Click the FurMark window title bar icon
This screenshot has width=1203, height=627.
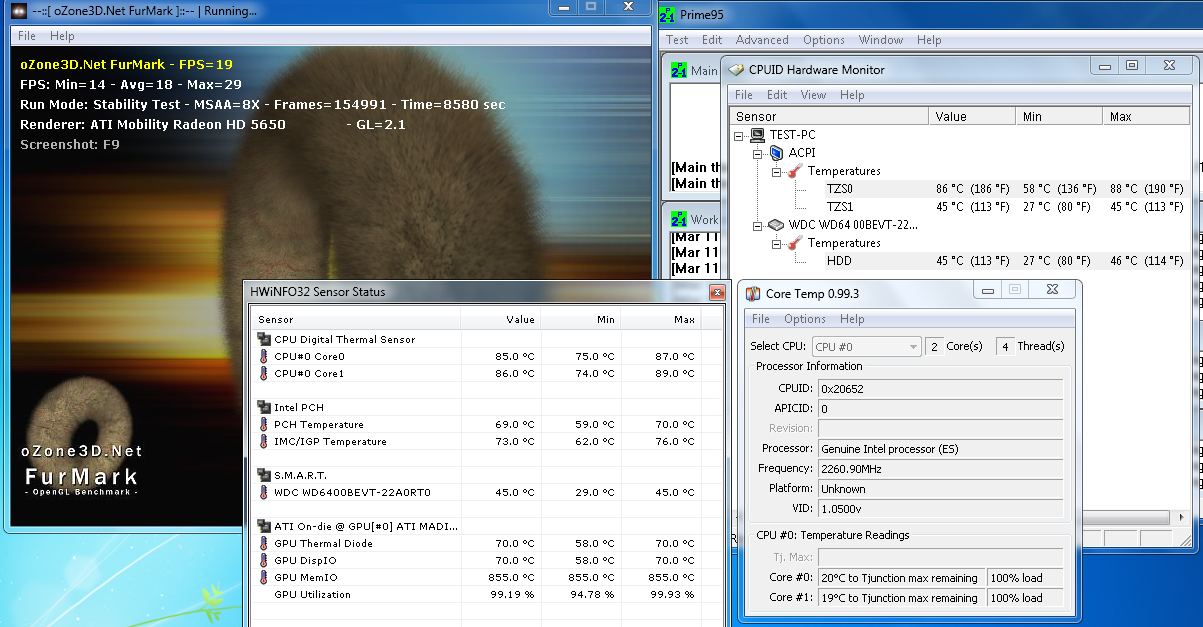point(18,11)
